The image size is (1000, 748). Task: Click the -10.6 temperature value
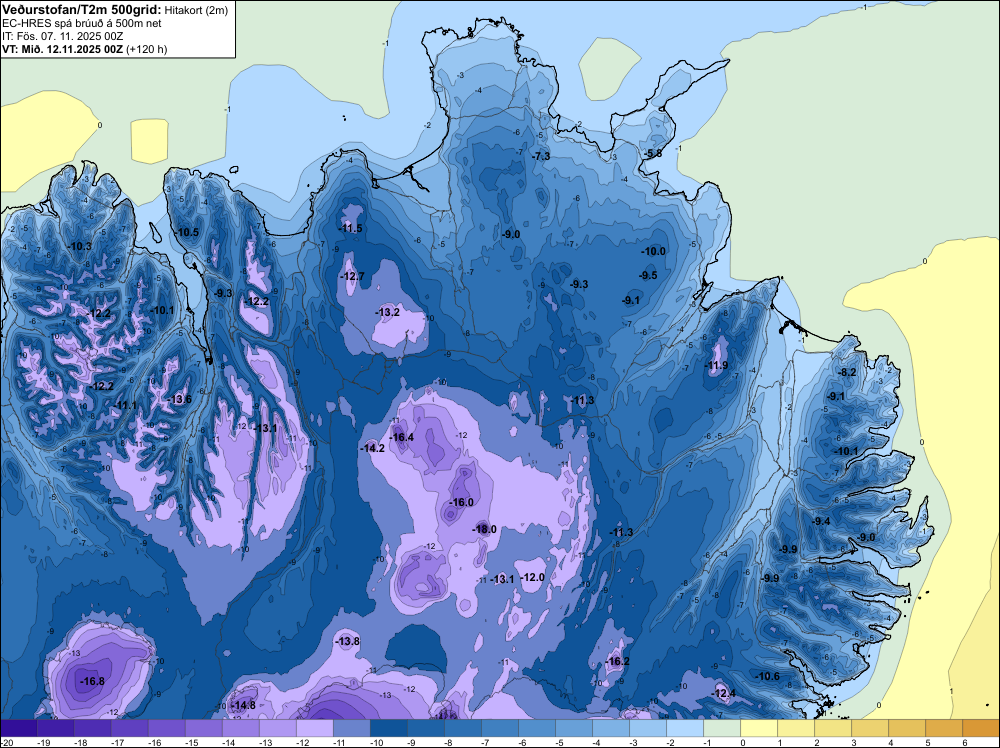tap(767, 676)
